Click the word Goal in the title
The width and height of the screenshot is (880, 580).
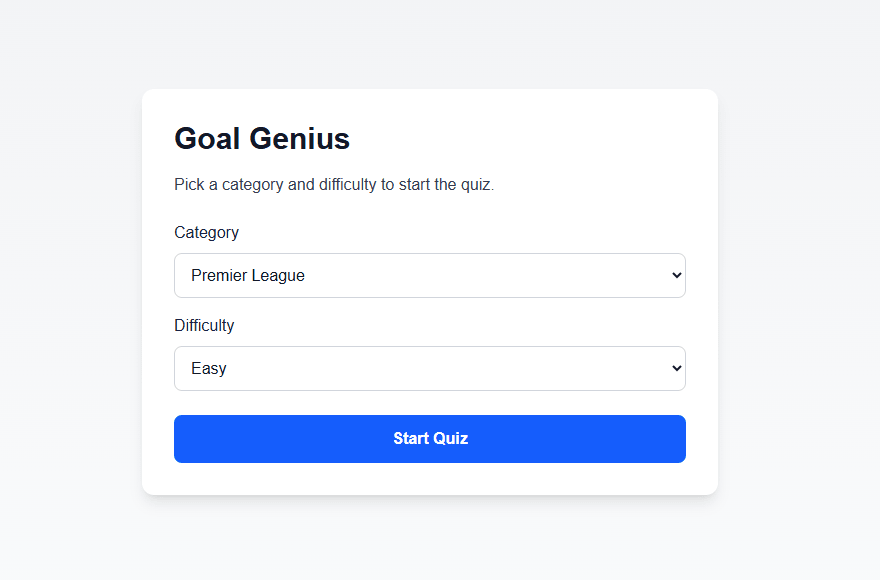[x=207, y=138]
